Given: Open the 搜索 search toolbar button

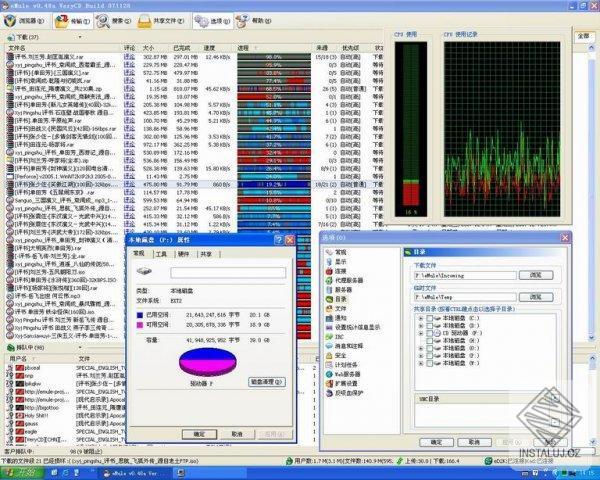Looking at the screenshot, I should pyautogui.click(x=114, y=21).
